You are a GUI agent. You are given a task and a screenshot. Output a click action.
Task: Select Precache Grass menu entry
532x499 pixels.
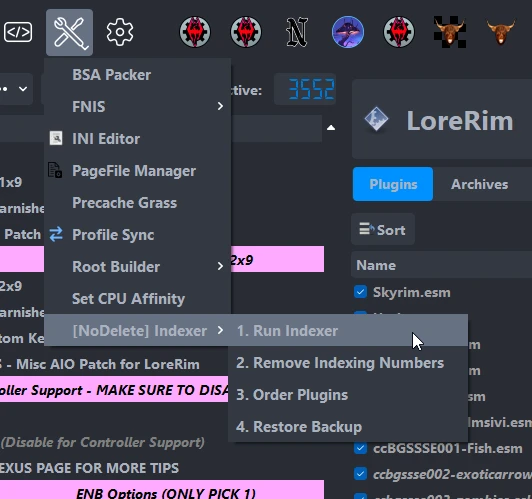138,203
